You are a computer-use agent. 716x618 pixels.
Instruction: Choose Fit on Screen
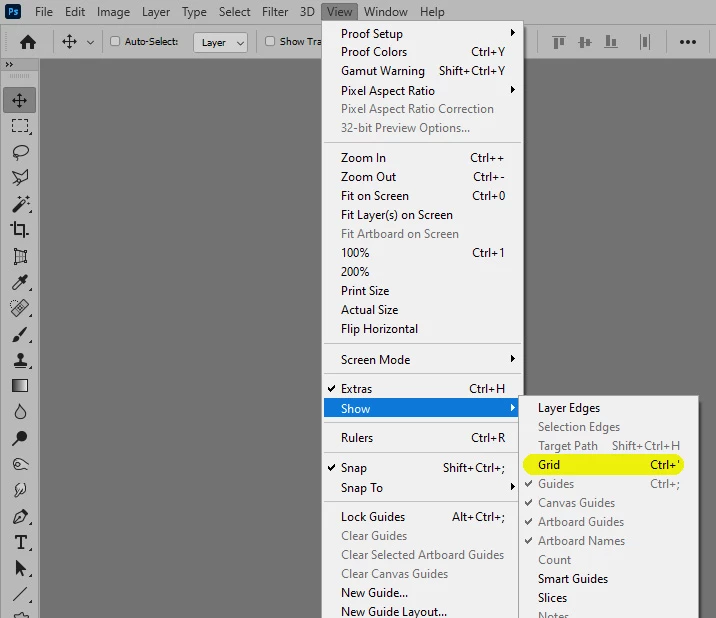[x=423, y=195]
